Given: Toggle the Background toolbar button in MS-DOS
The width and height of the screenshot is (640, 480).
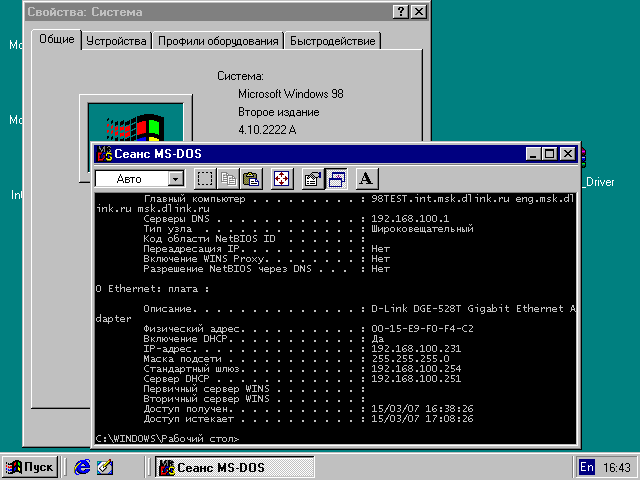Looking at the screenshot, I should [336, 179].
